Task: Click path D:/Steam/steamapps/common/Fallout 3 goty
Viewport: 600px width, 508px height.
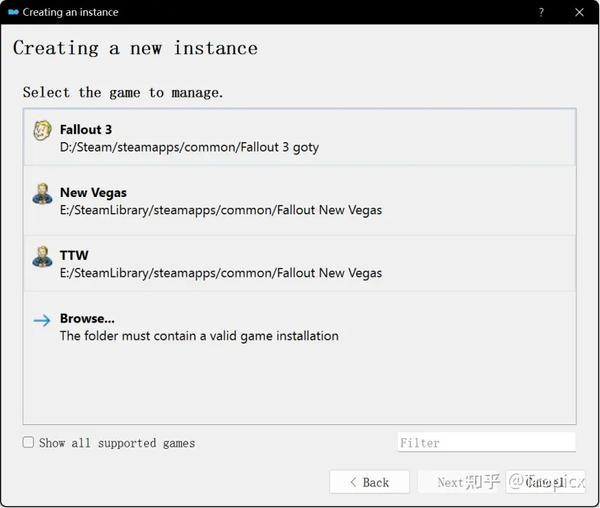Action: (x=189, y=147)
